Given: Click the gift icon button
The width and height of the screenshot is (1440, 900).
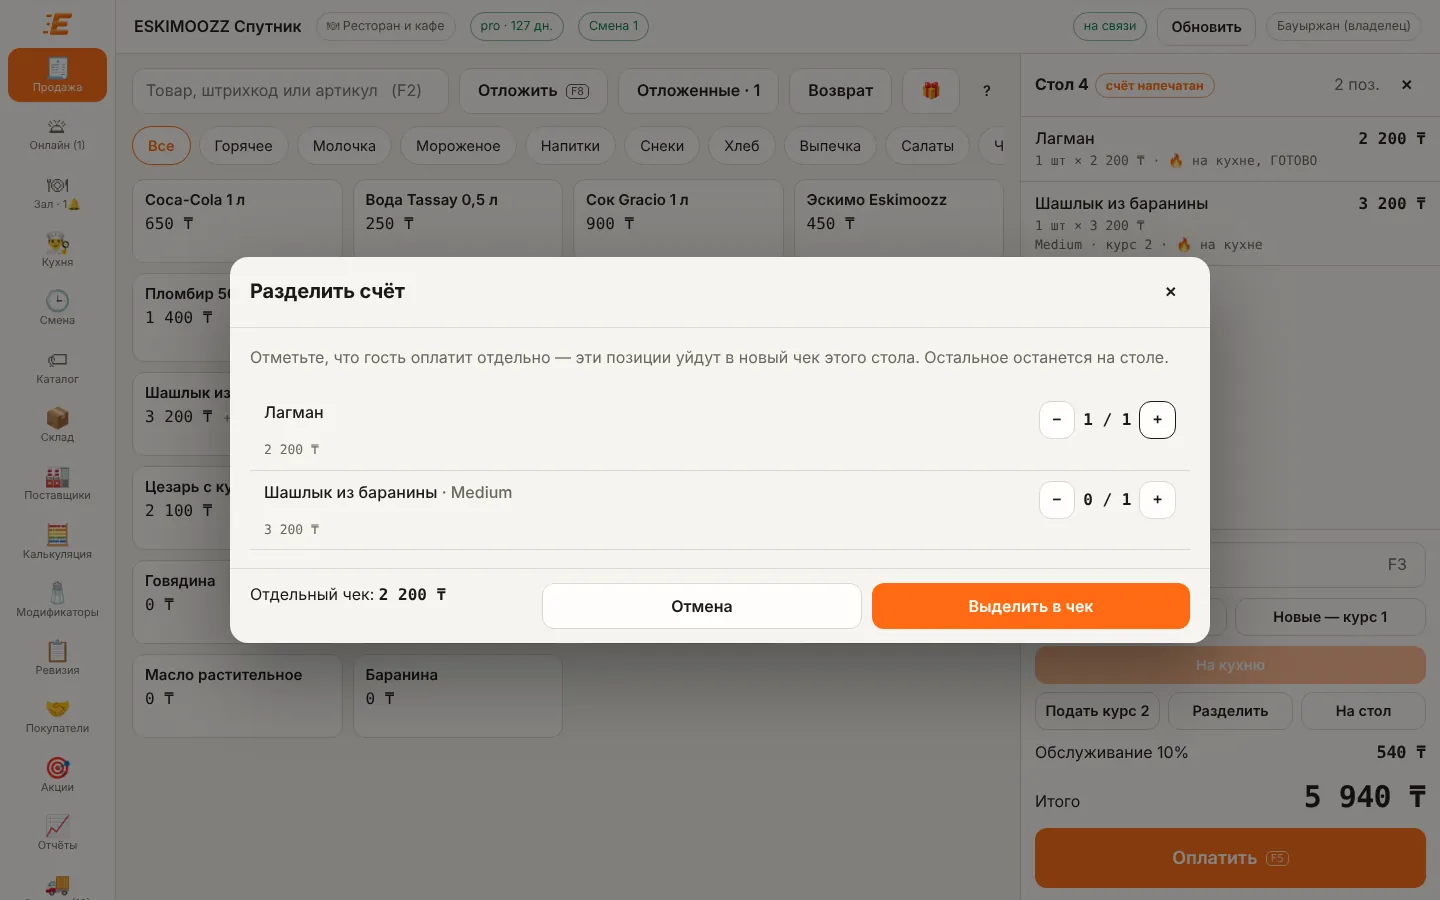Looking at the screenshot, I should coord(931,91).
